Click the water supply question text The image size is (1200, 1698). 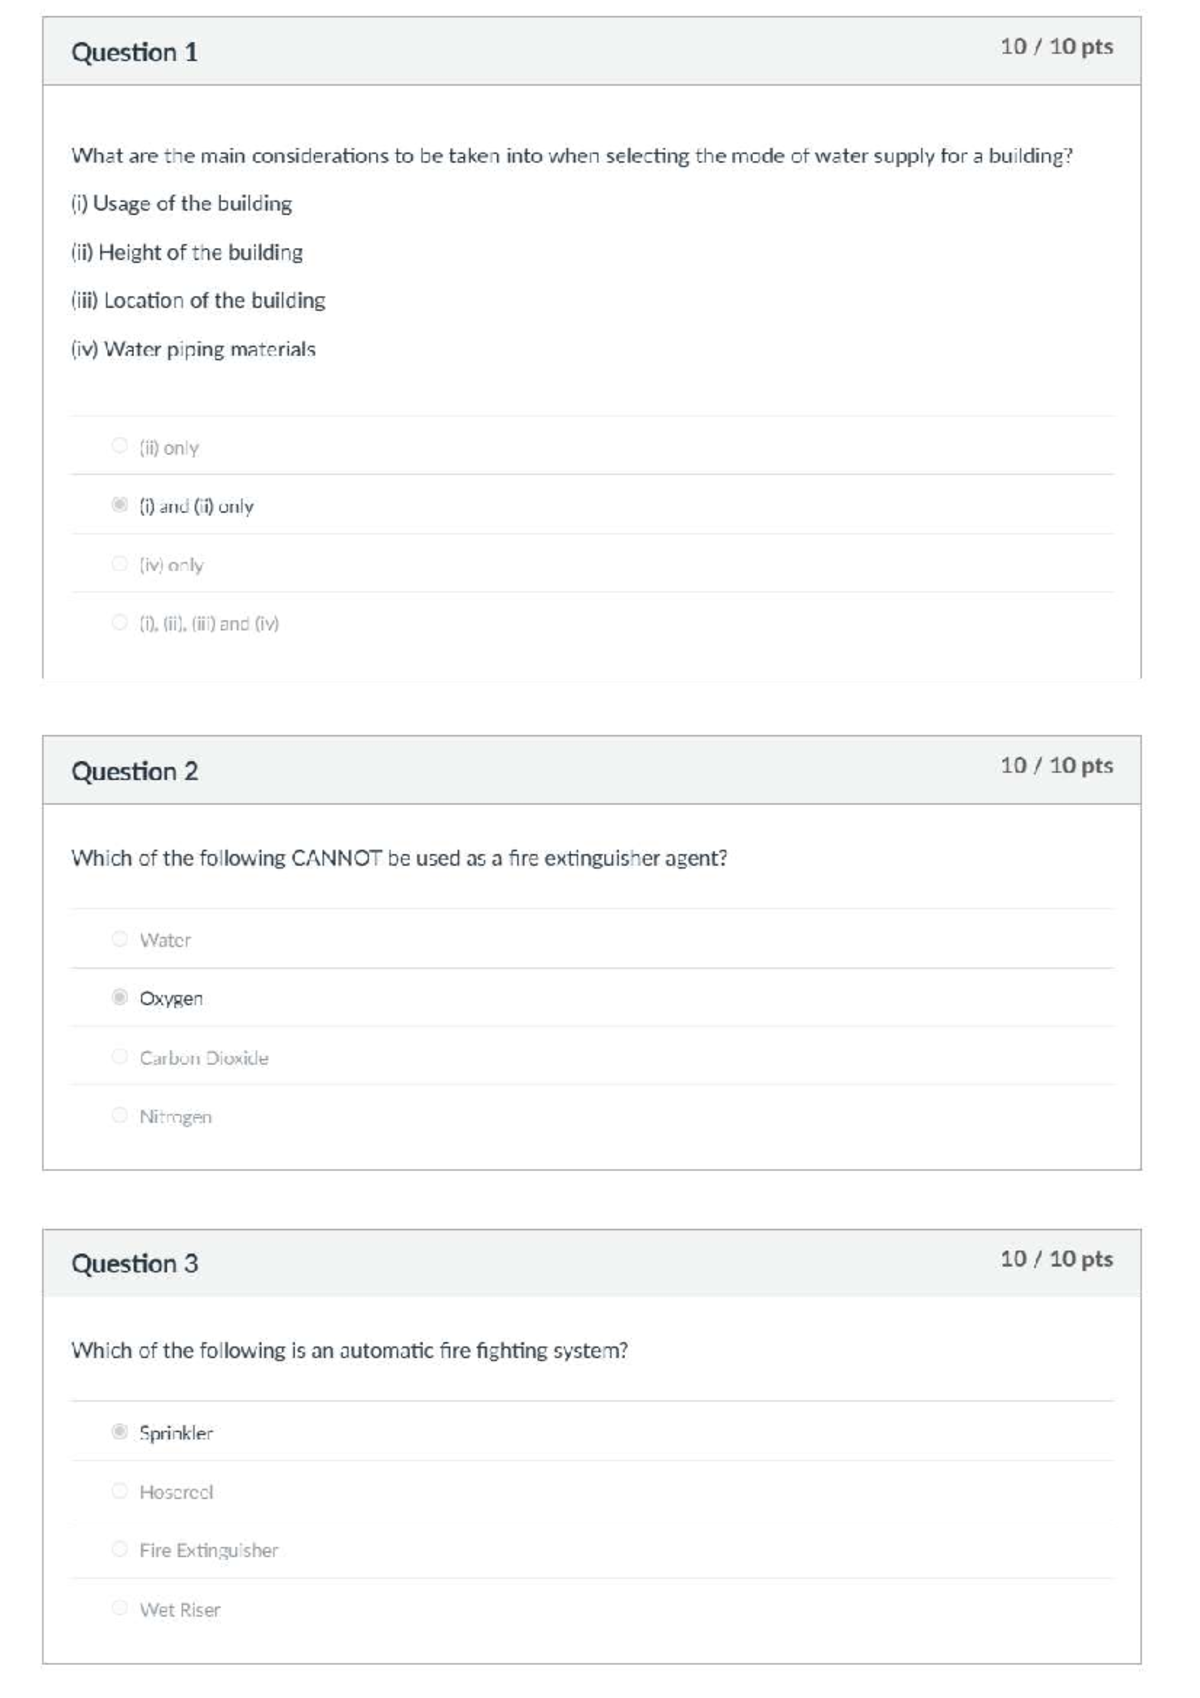(571, 156)
